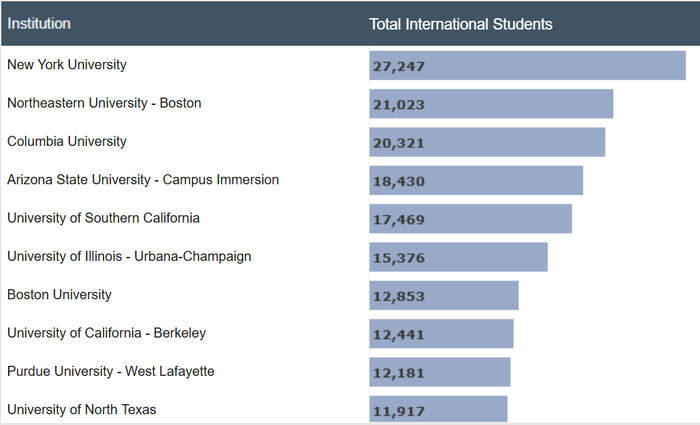
Task: Open the University of North Texas entry
Action: click(x=81, y=409)
